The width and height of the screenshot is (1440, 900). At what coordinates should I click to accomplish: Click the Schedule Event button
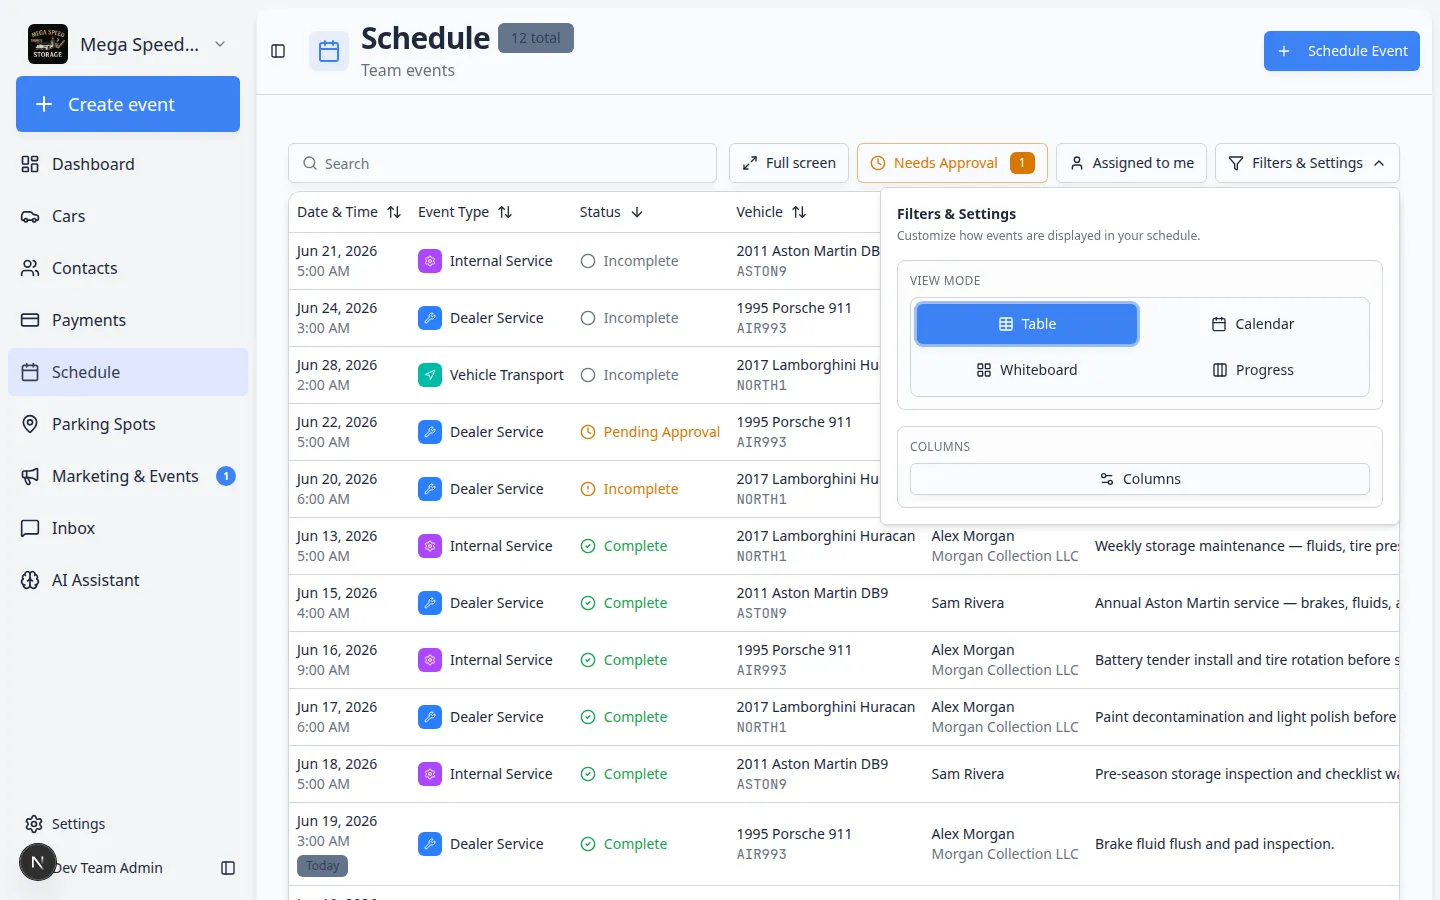(x=1342, y=51)
